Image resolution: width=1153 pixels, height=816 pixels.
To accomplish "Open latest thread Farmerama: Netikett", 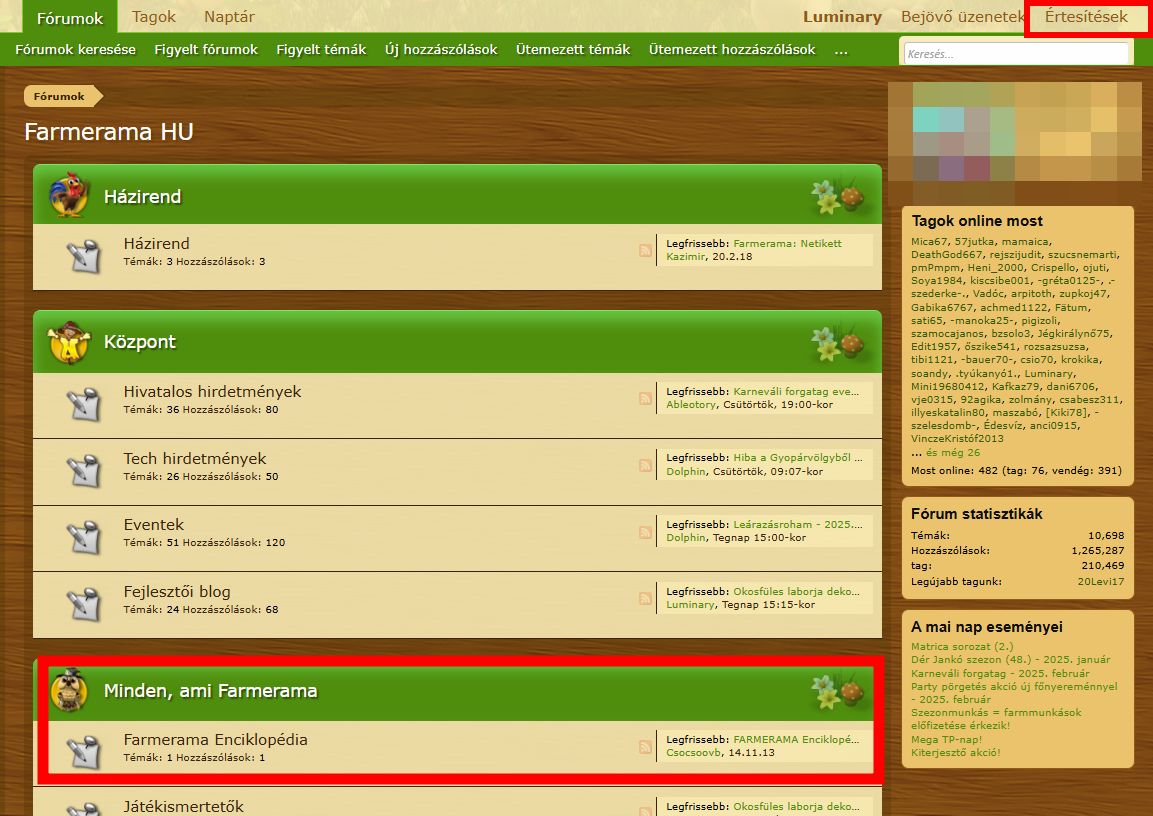I will pyautogui.click(x=788, y=243).
